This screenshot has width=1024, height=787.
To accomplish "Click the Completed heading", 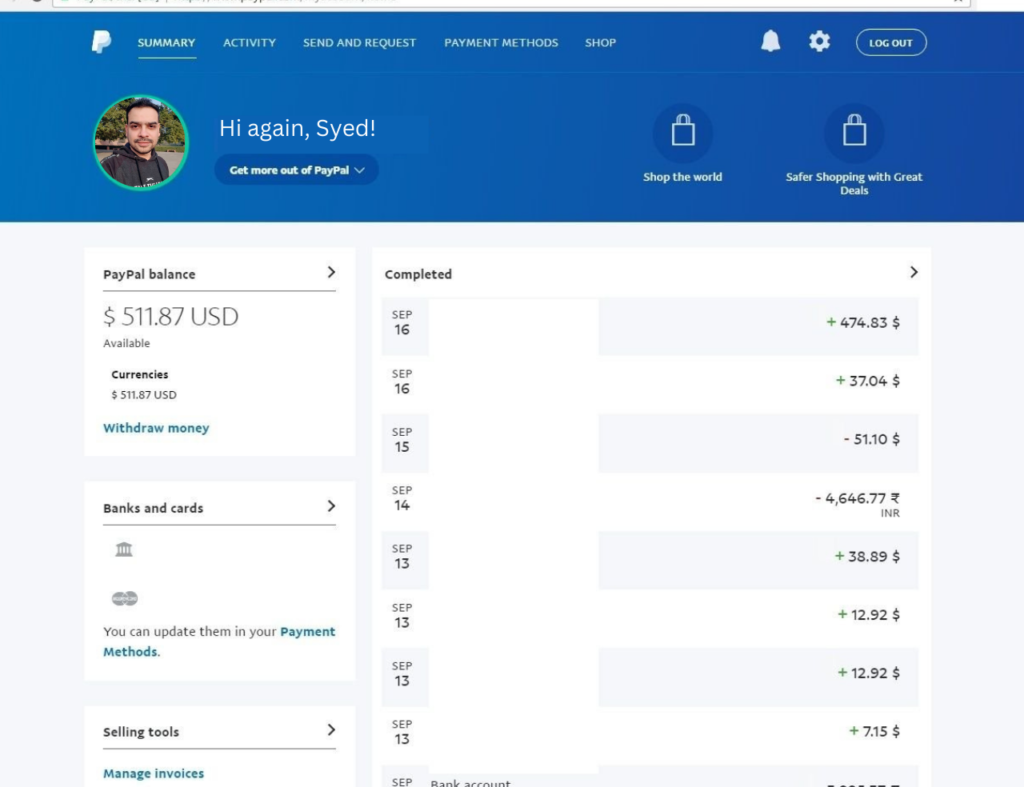I will pyautogui.click(x=418, y=274).
